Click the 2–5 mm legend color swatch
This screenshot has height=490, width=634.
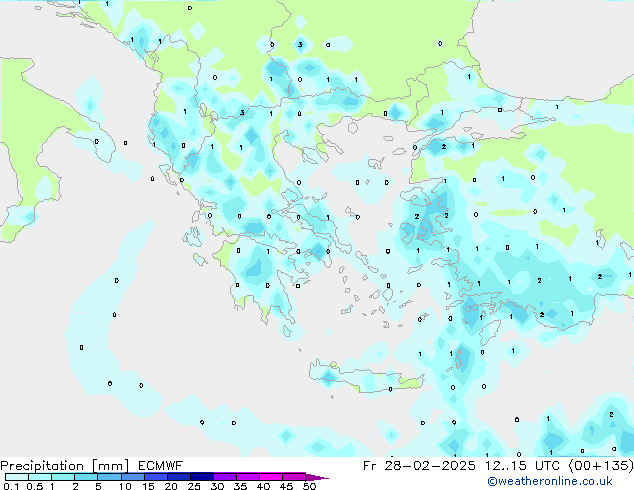pos(86,477)
